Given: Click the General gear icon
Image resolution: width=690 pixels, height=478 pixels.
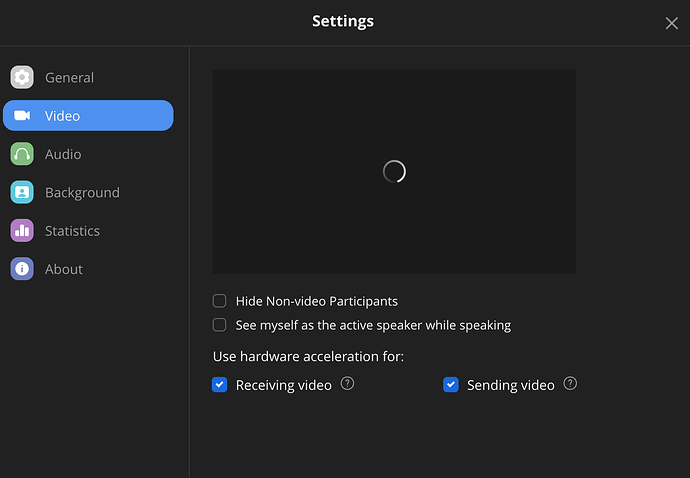Looking at the screenshot, I should pos(22,78).
